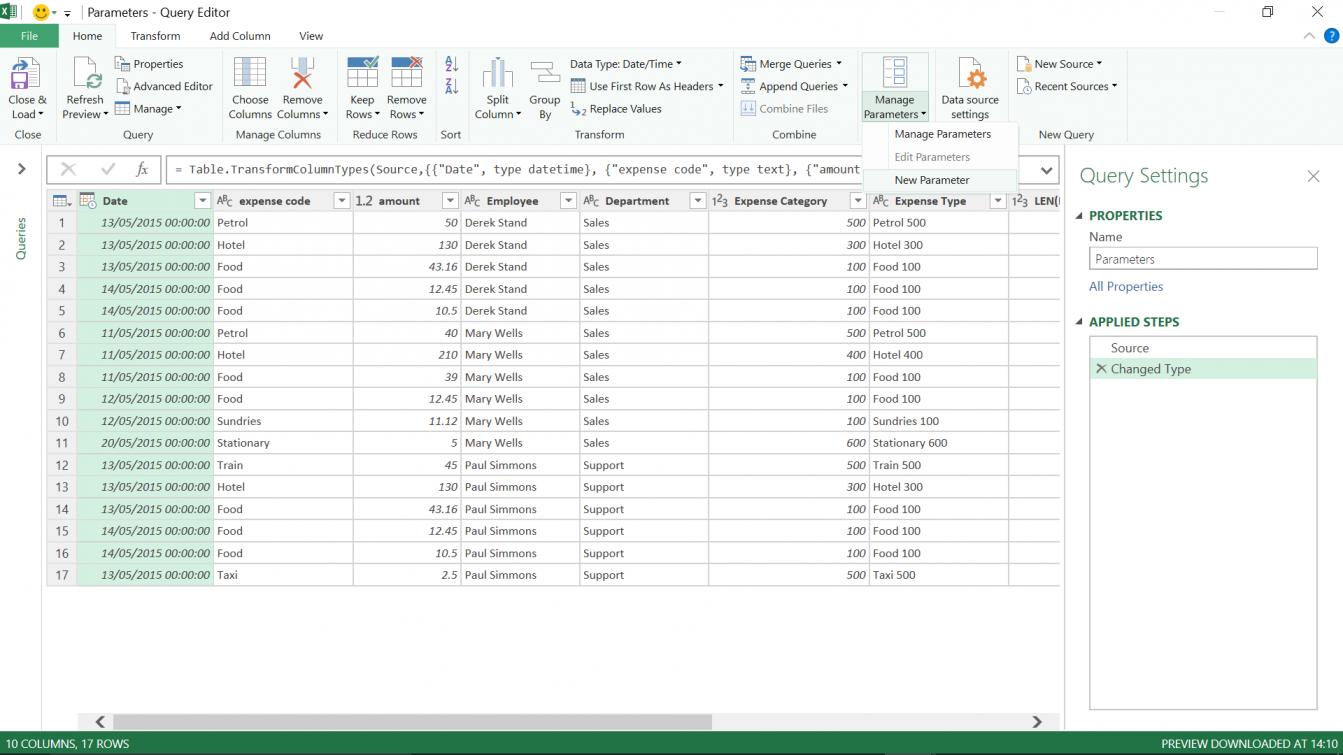Click the Remove Columns icon

click(x=302, y=74)
